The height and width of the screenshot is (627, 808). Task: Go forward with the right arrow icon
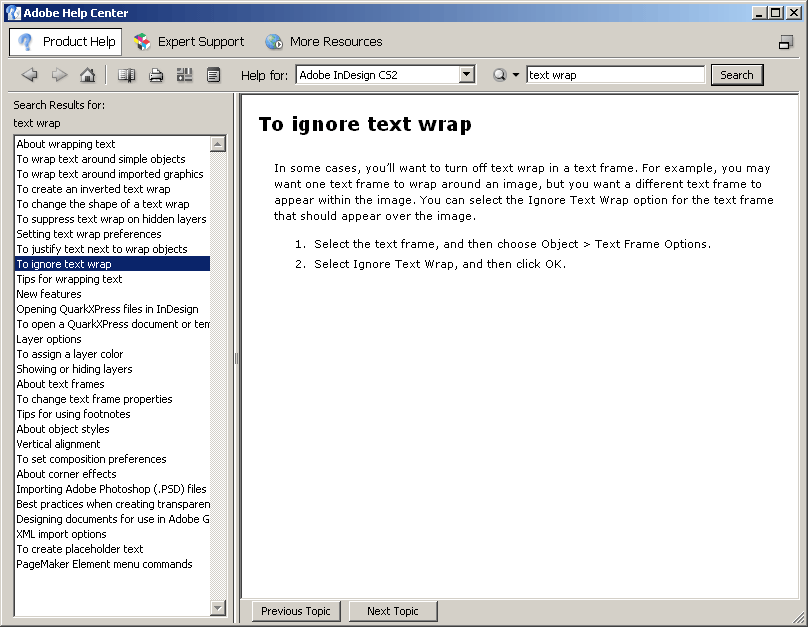tap(59, 75)
